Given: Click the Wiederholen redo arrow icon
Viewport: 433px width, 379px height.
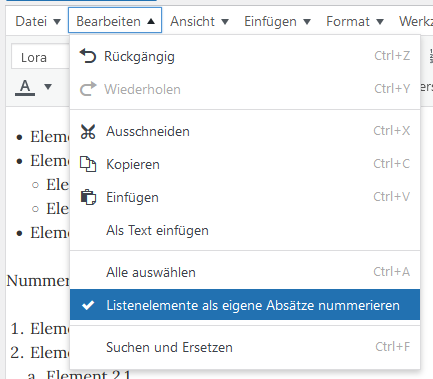Looking at the screenshot, I should pos(88,89).
